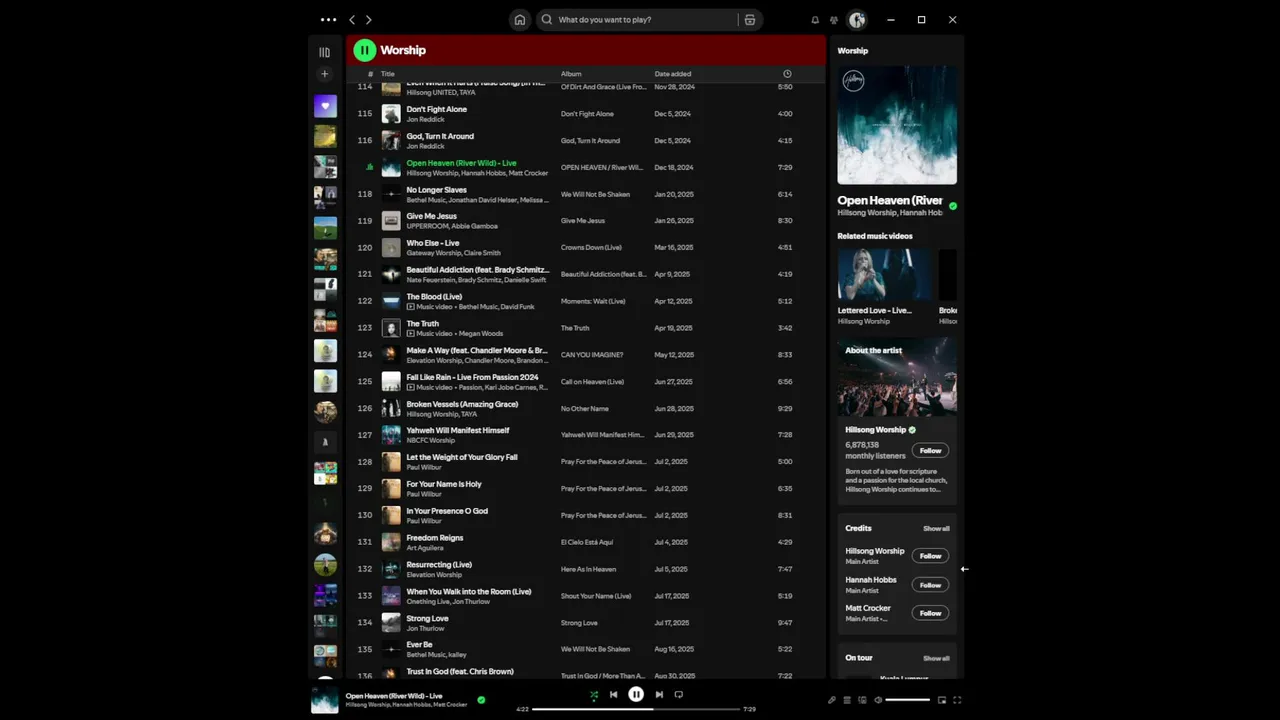The width and height of the screenshot is (1280, 720).
Task: Open the play queue
Action: (847, 700)
